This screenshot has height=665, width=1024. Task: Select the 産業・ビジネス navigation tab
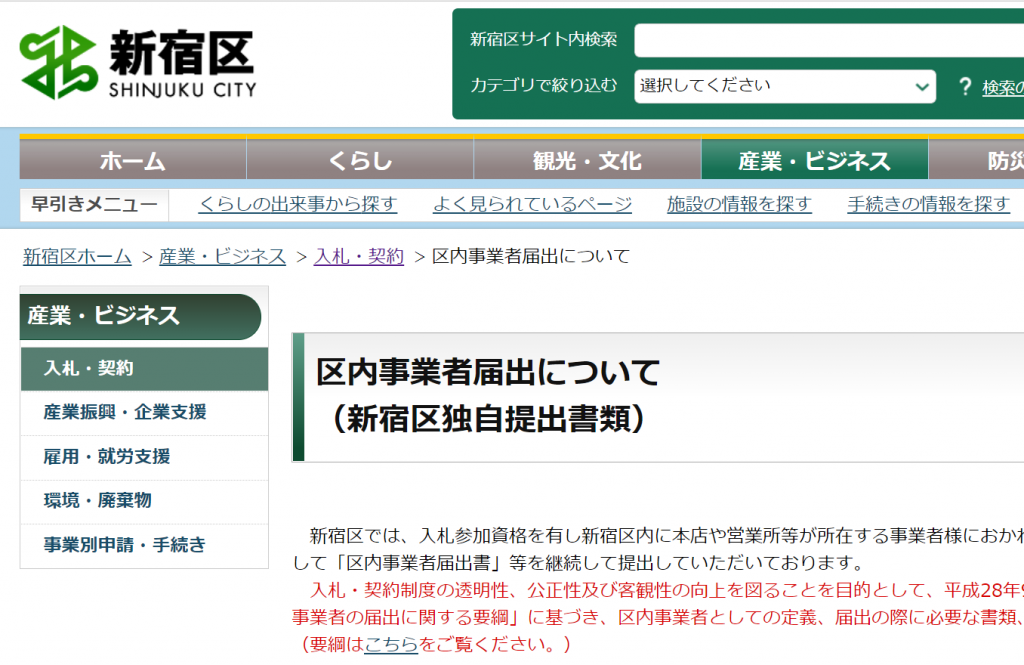(814, 160)
